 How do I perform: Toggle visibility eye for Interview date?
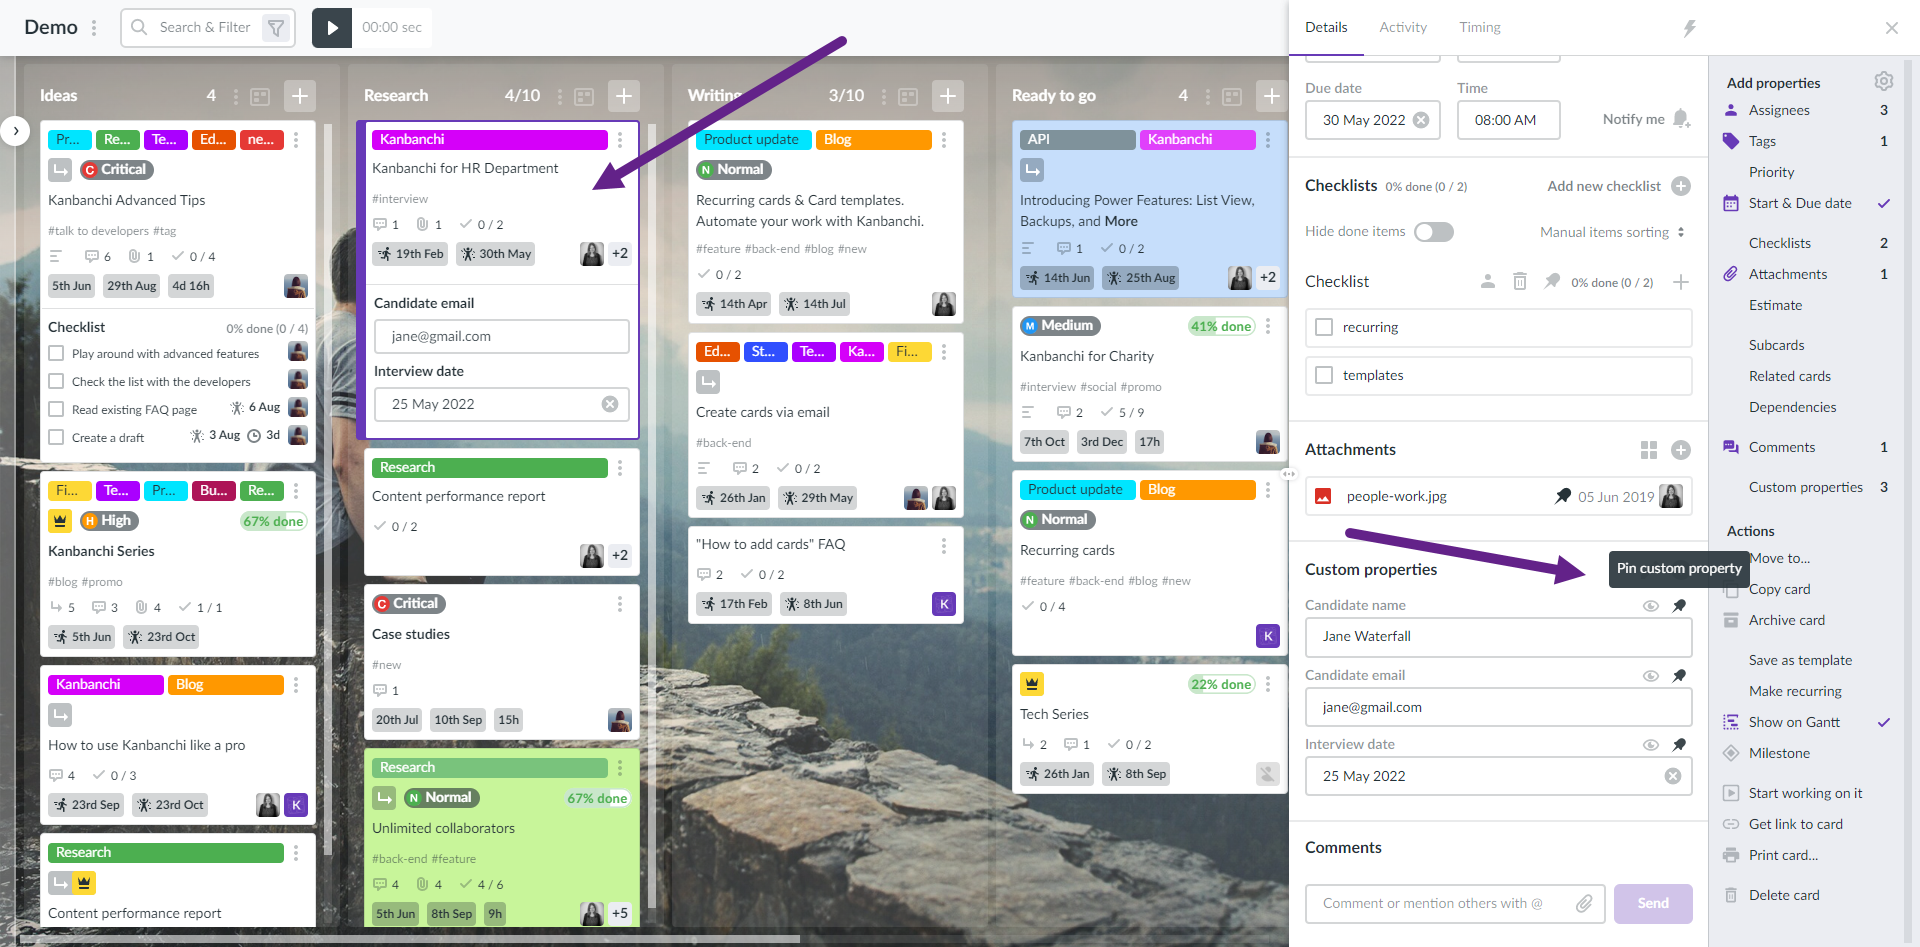point(1651,745)
